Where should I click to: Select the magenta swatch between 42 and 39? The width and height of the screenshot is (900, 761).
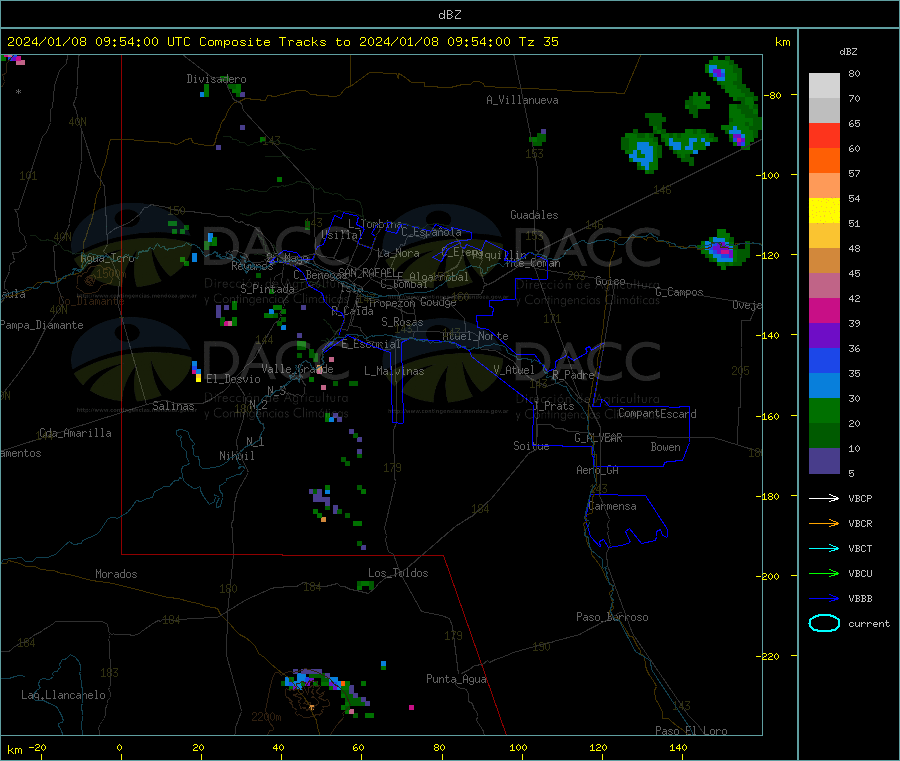[x=824, y=310]
